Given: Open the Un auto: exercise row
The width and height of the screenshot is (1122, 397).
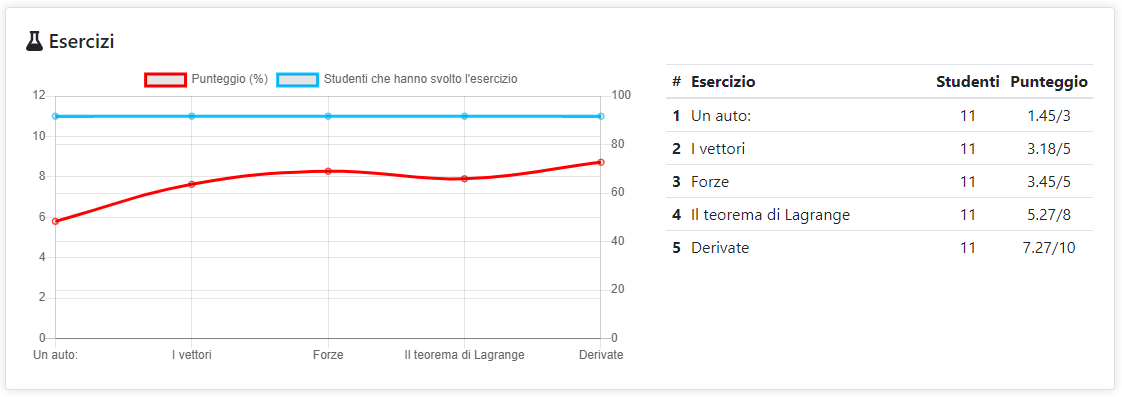Looking at the screenshot, I should pos(879,115).
